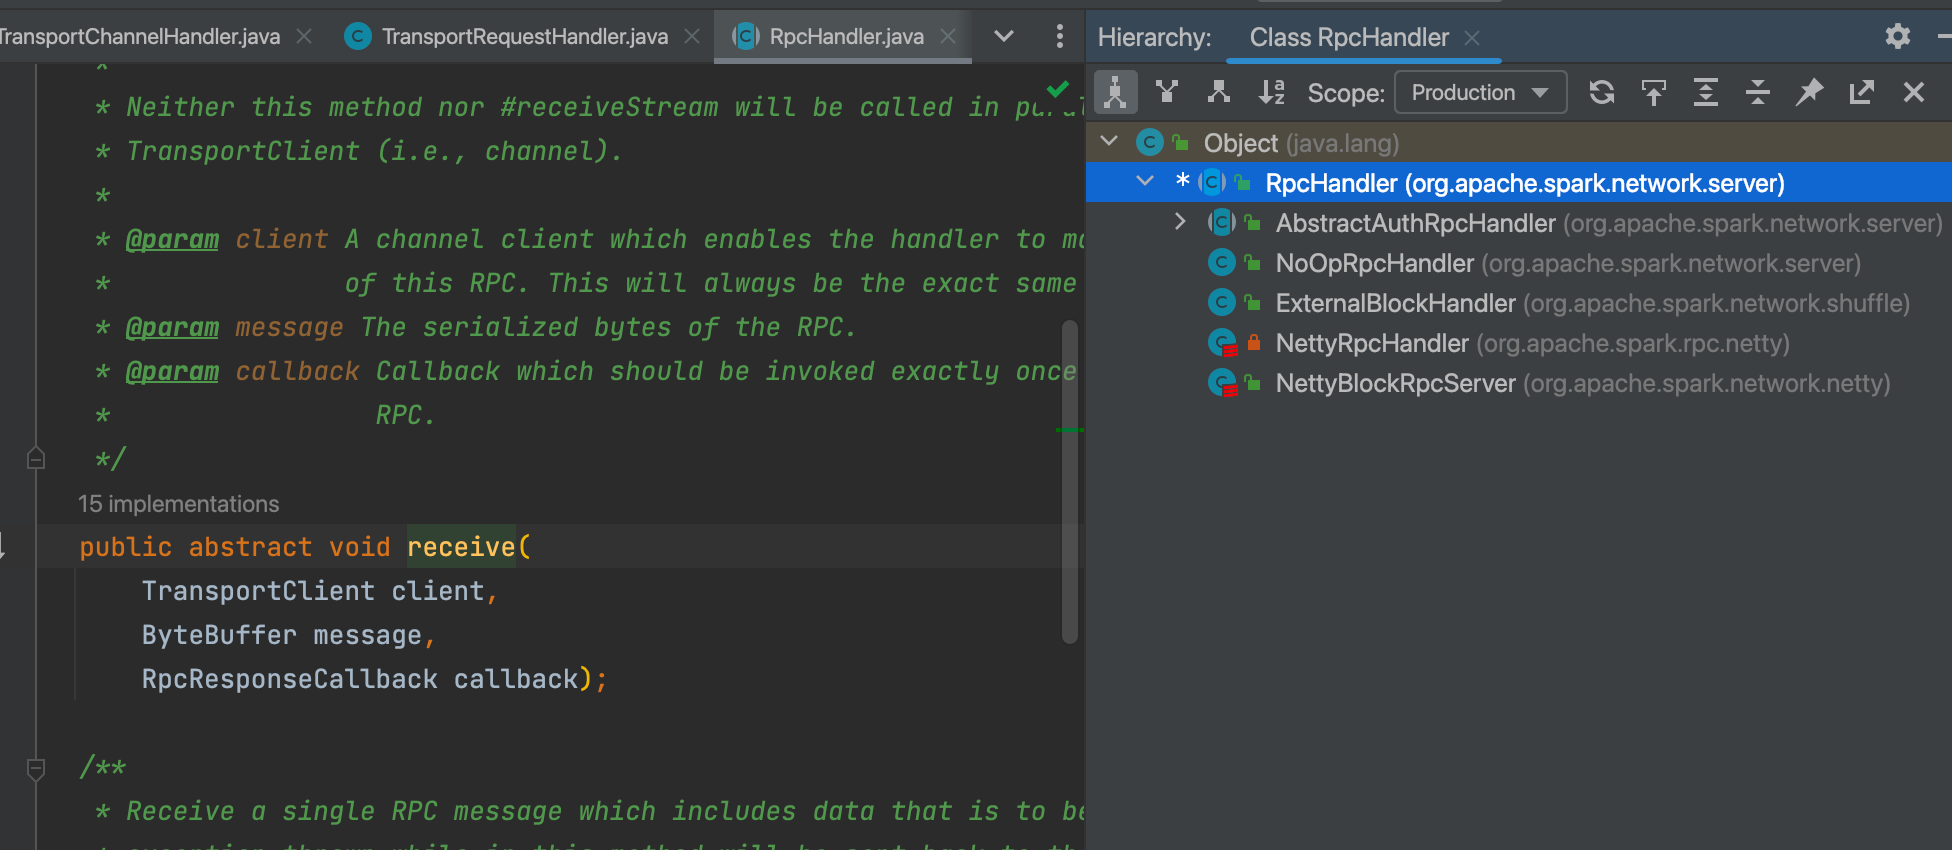Open the editor tabs options menu
This screenshot has width=1952, height=850.
[1059, 37]
